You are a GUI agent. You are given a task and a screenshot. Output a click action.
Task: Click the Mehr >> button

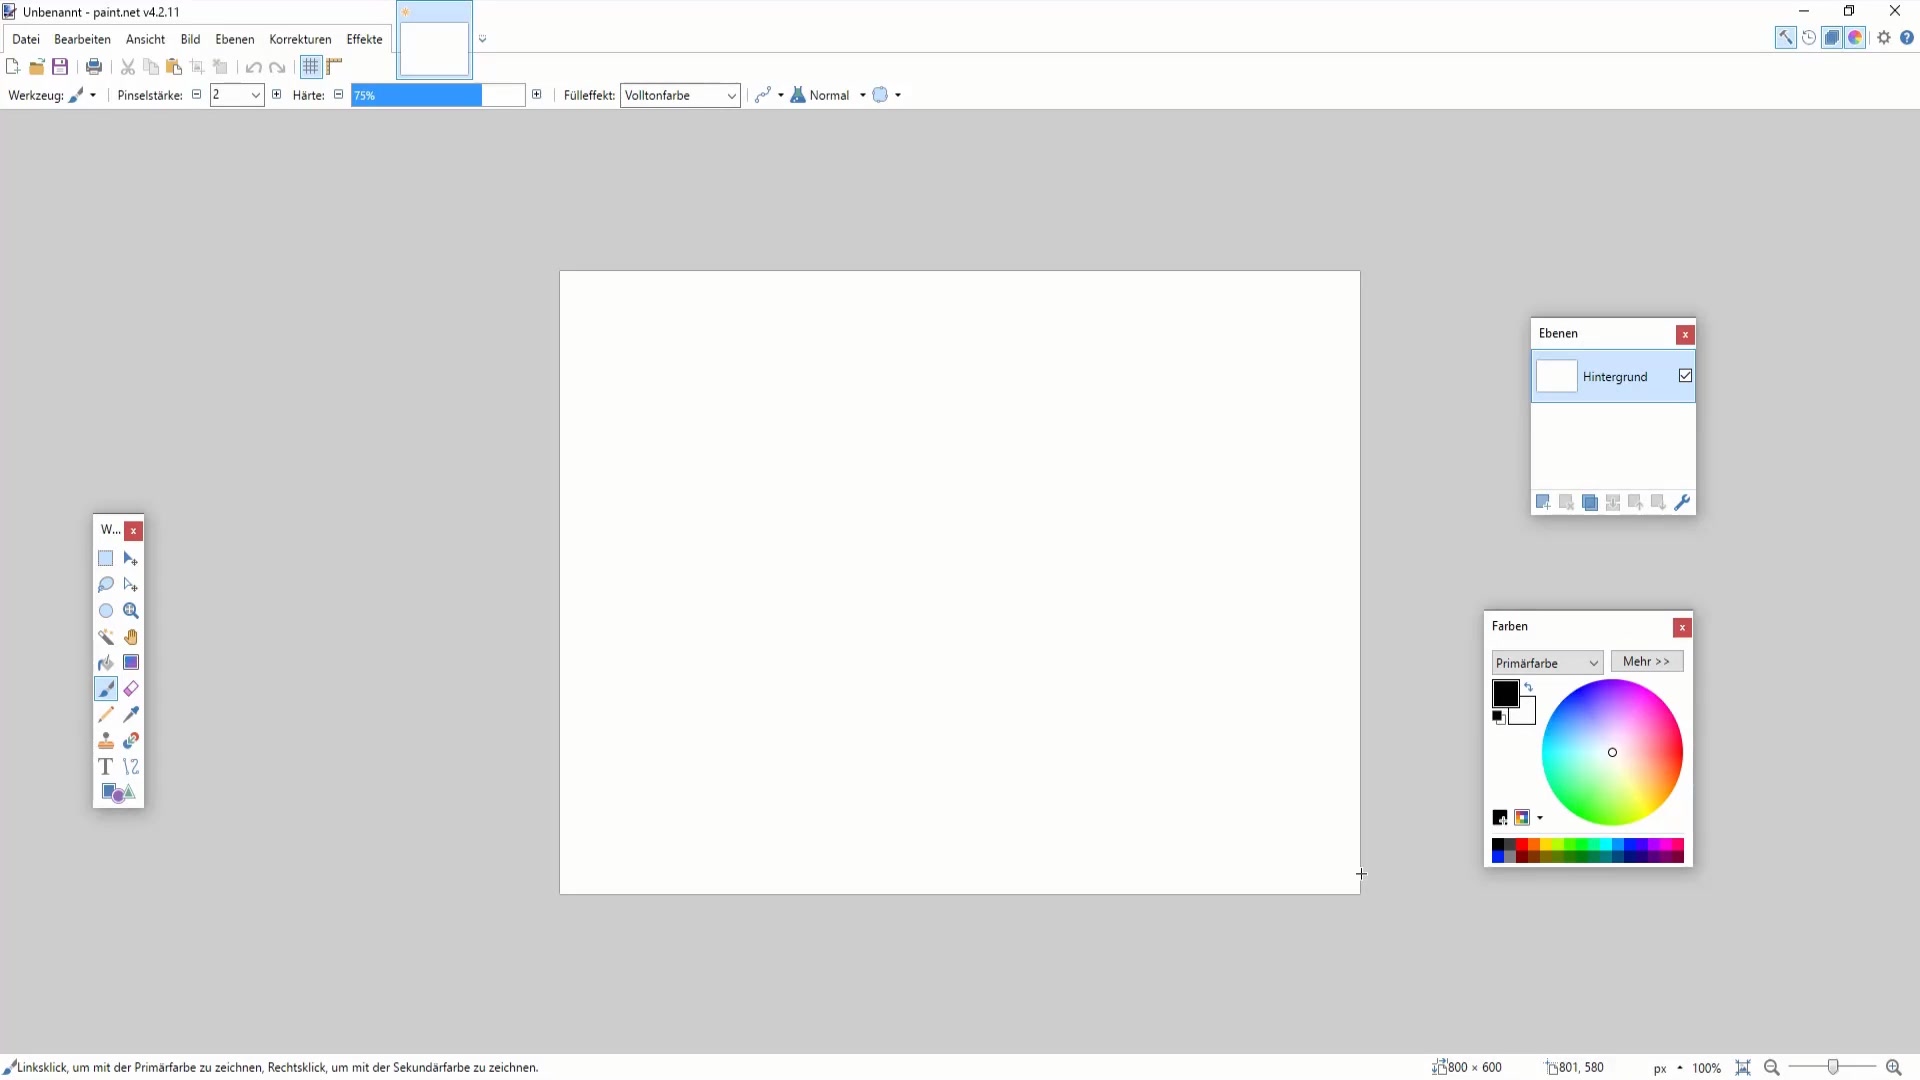[1646, 662]
